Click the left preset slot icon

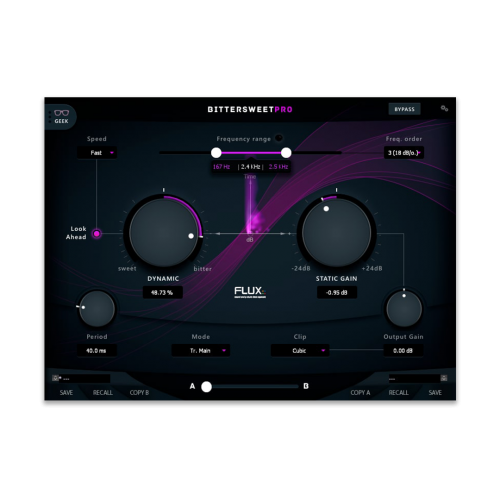(x=56, y=378)
